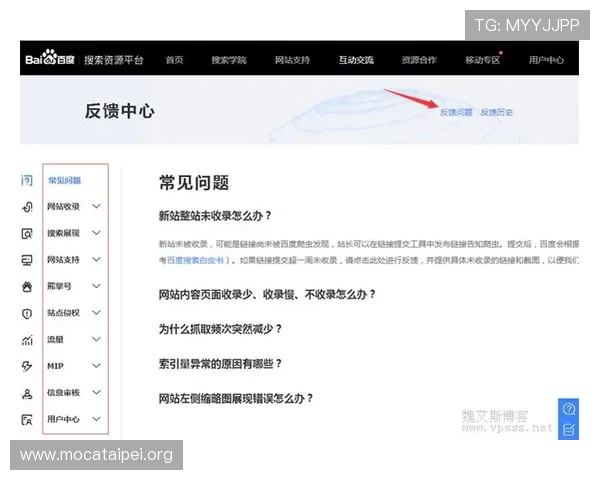600x480 pixels.
Task: Open the blue help chat floating icon
Action: [569, 409]
